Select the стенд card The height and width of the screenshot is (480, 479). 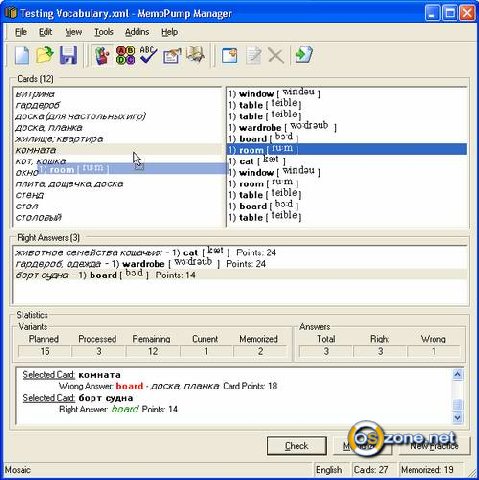[117, 195]
